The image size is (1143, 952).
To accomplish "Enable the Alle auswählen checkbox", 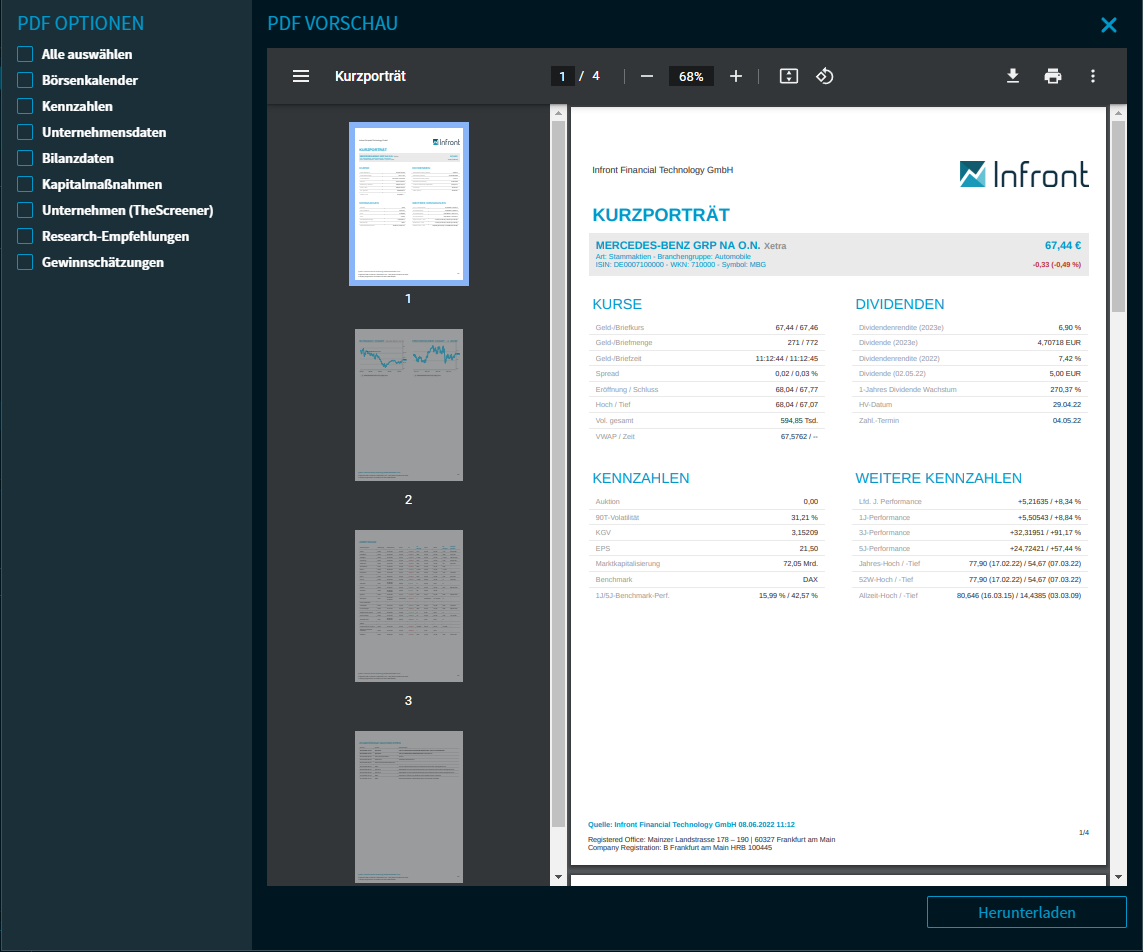I will pos(25,55).
